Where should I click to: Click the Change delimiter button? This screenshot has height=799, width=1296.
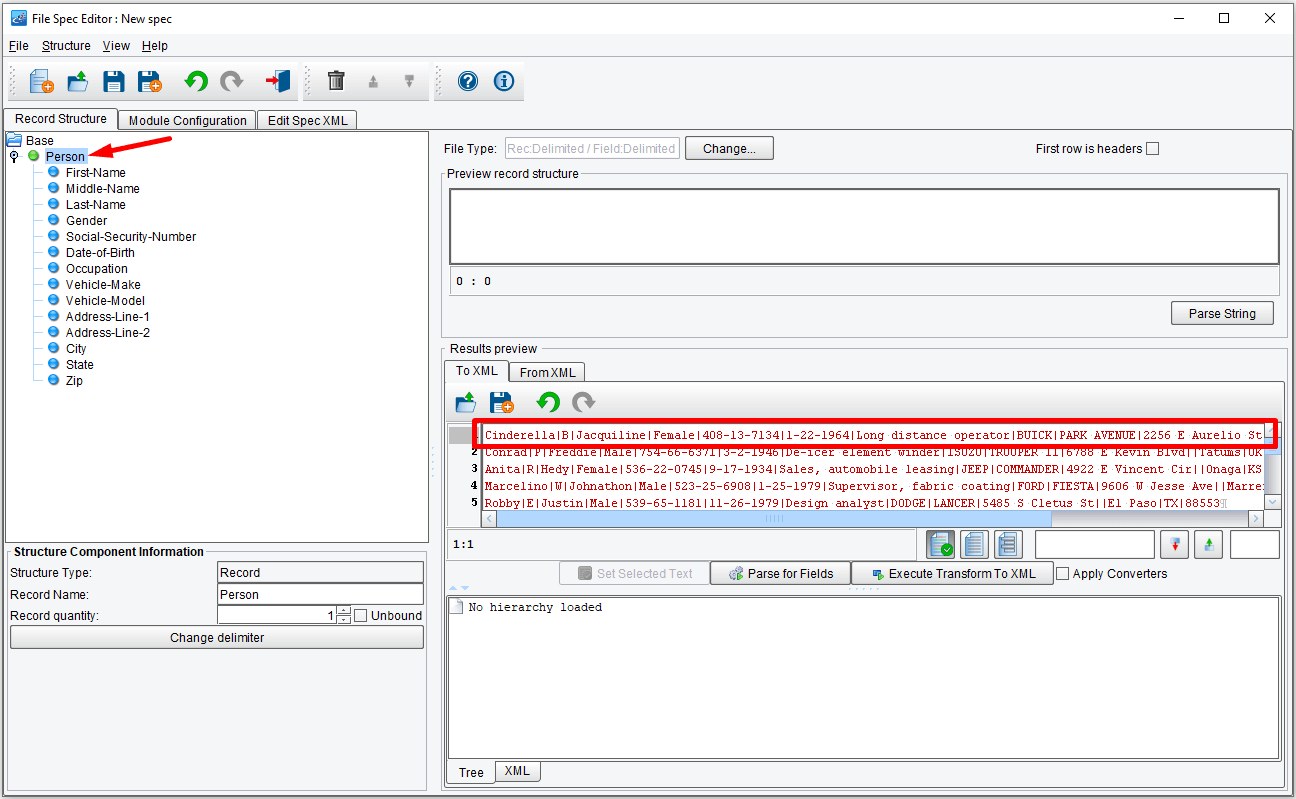click(x=217, y=637)
